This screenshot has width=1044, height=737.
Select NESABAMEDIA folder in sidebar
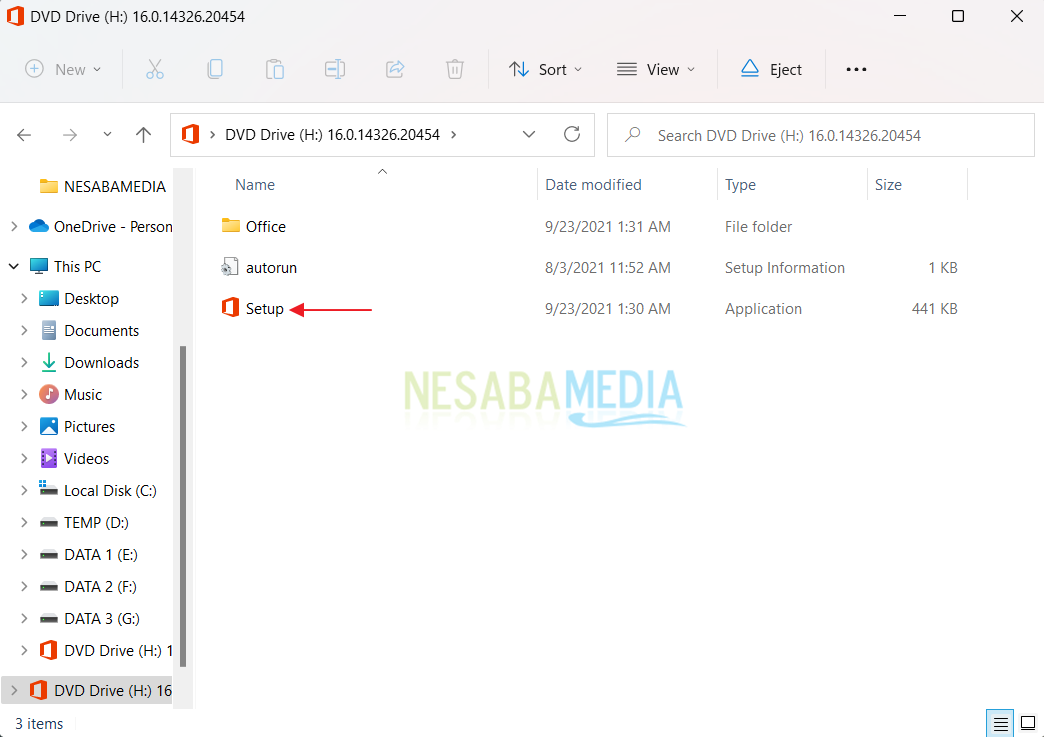[x=115, y=186]
